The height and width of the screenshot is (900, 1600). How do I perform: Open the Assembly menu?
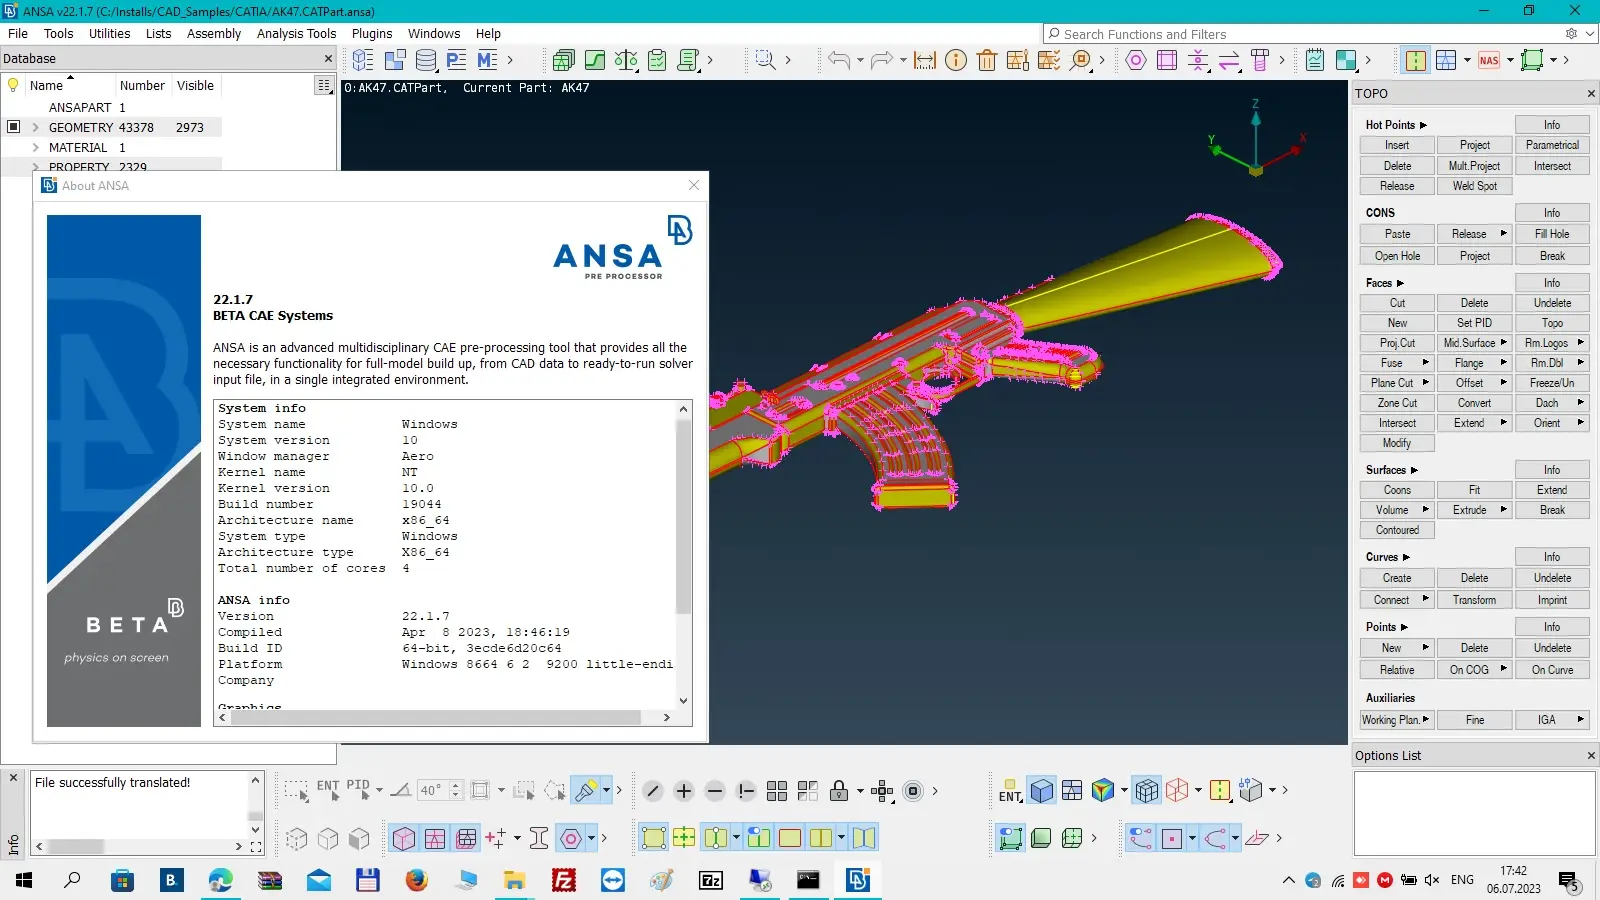214,33
